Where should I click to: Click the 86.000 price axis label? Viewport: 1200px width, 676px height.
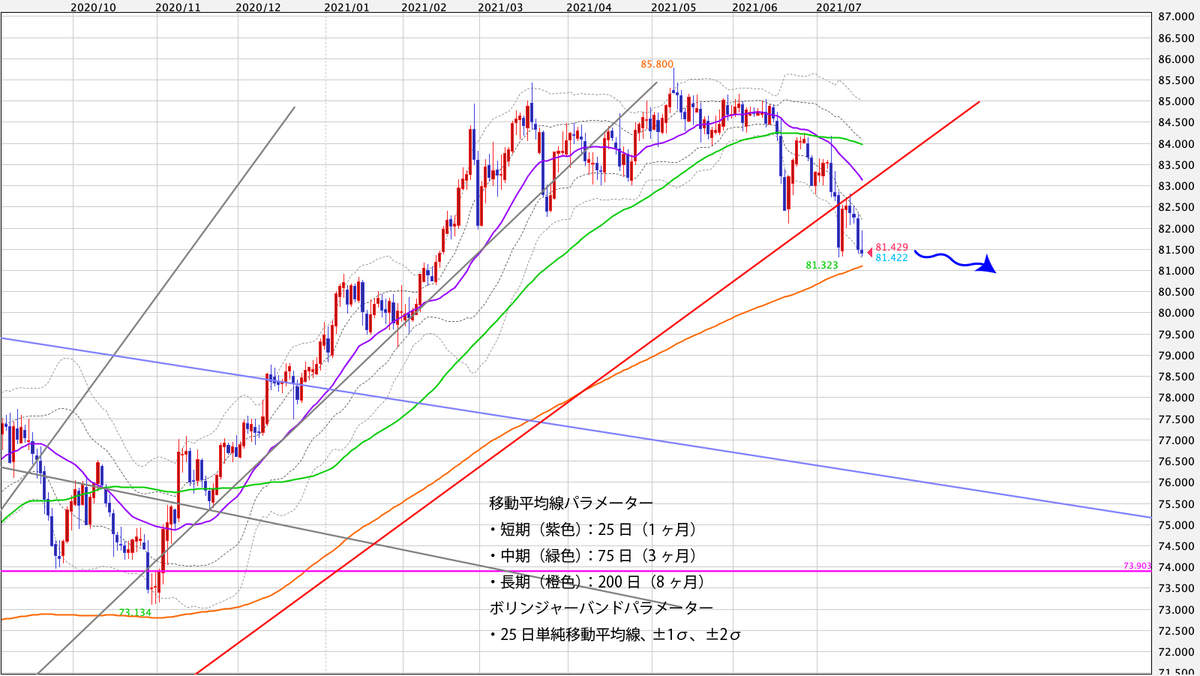(1178, 59)
